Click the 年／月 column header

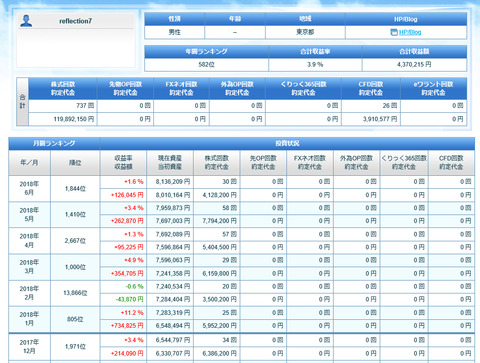coord(29,163)
